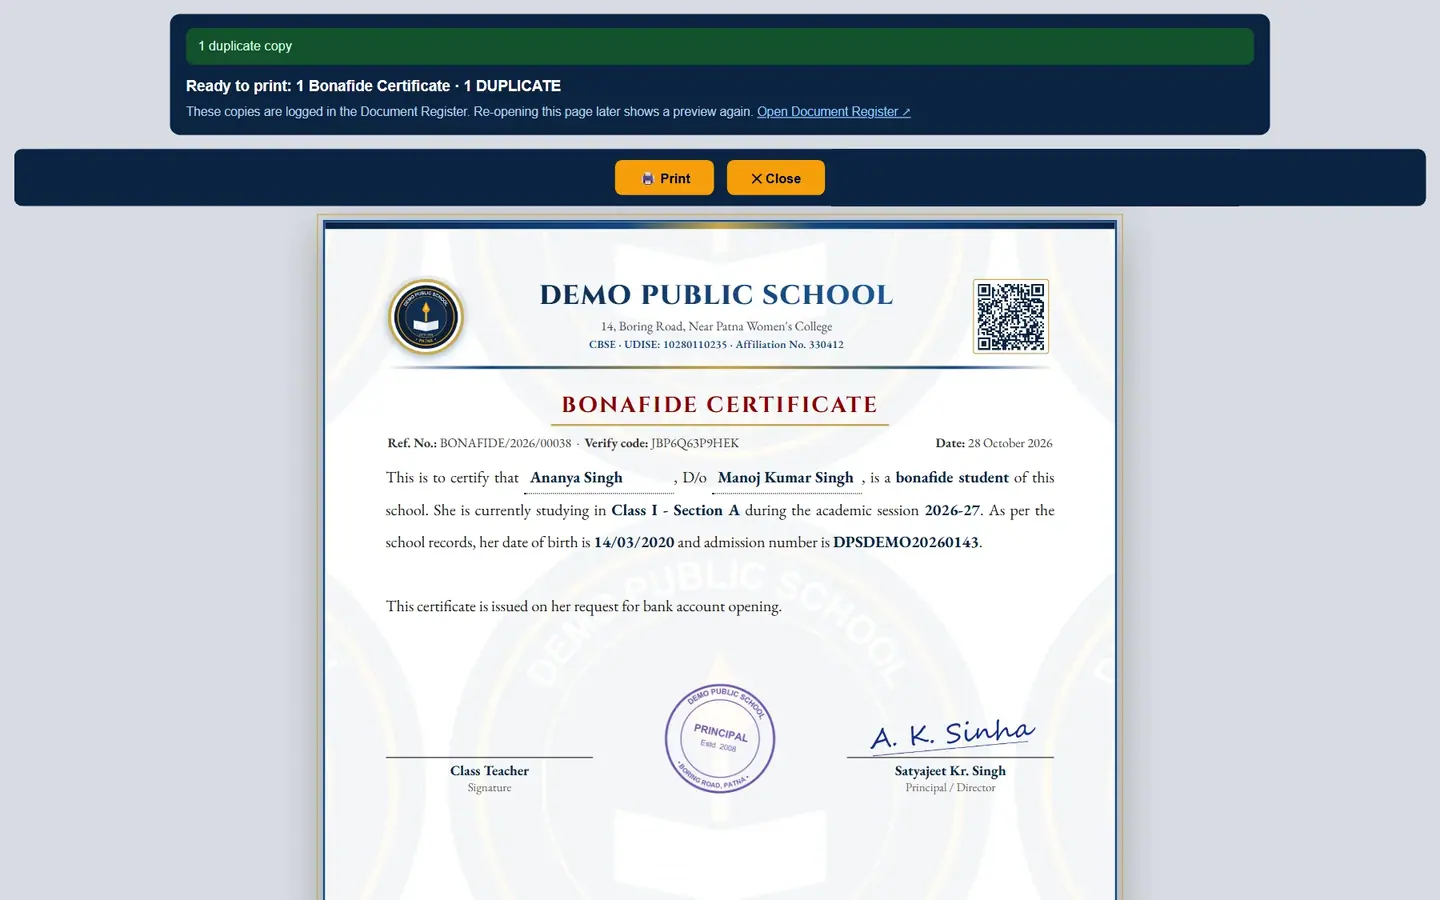Click the school address line on Boring Road

716,326
